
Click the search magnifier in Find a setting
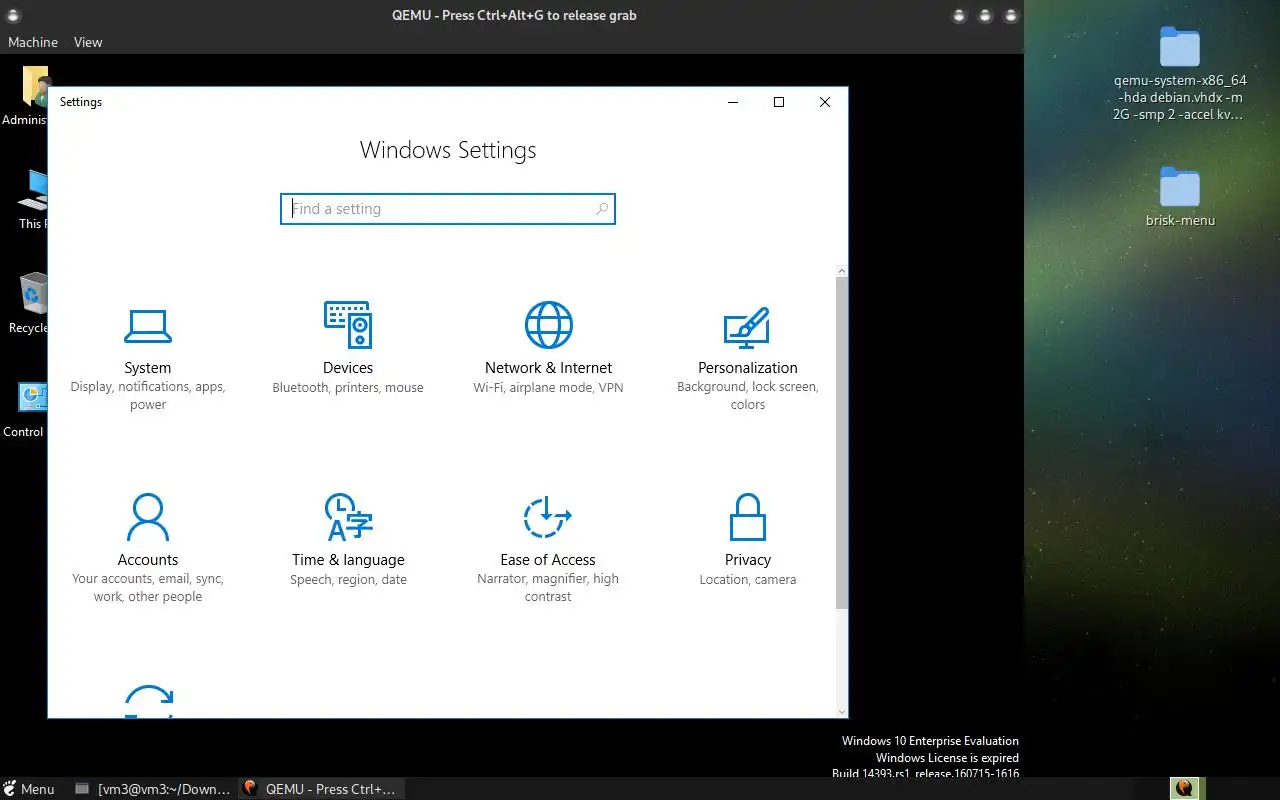coord(602,209)
